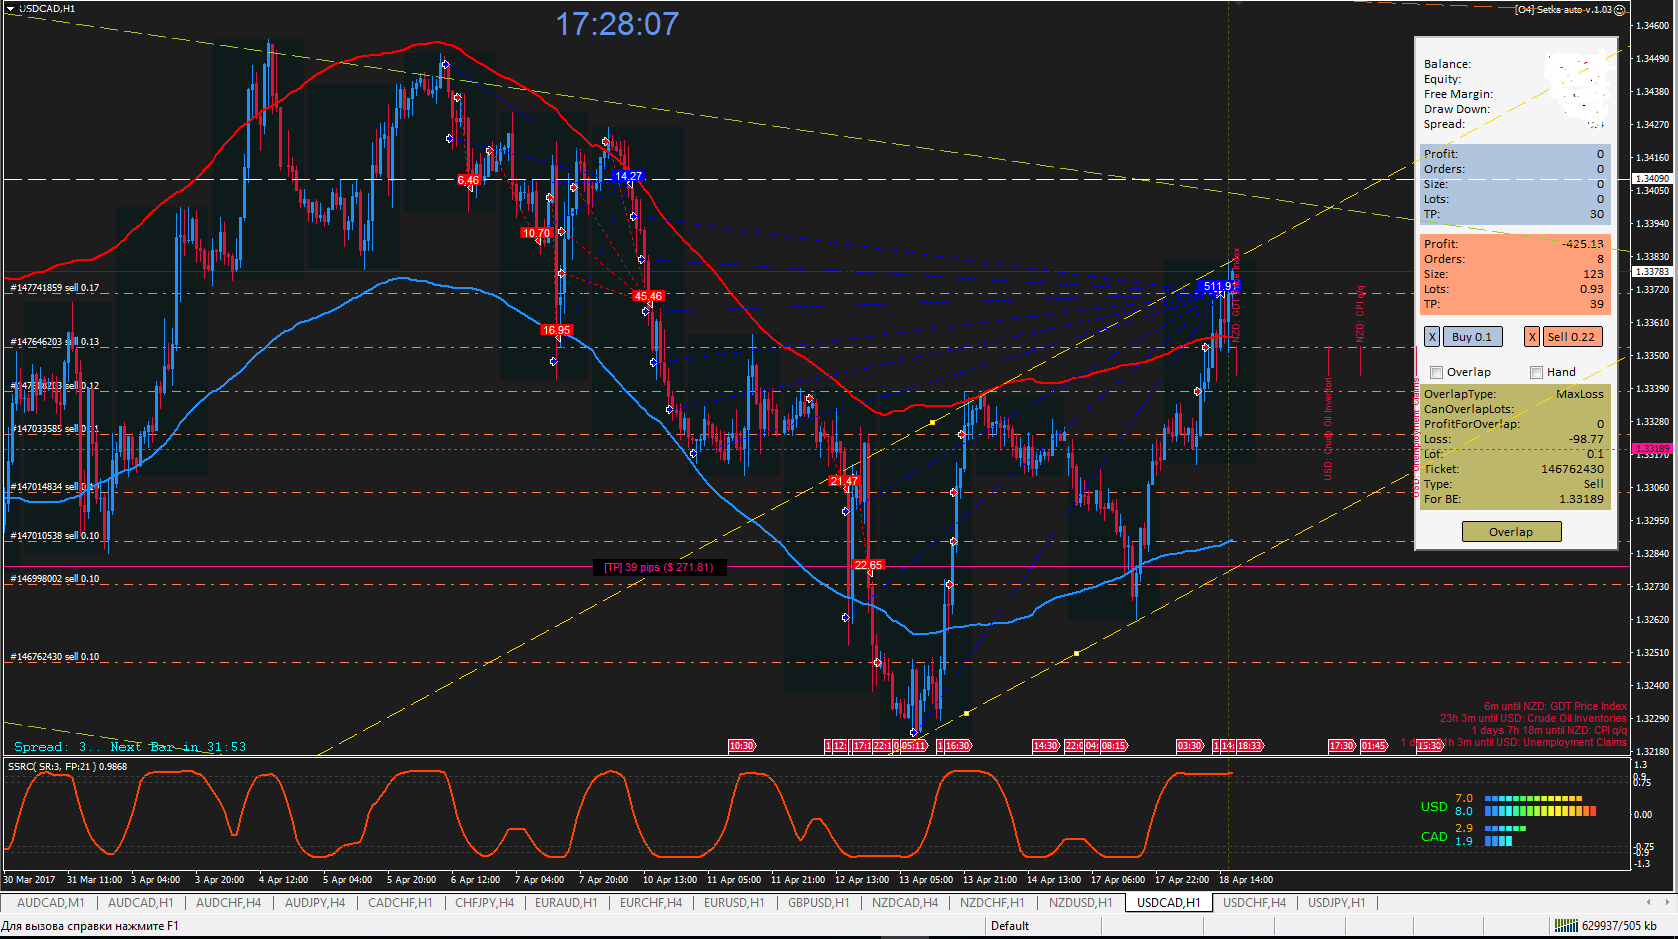Select the EURAUD,H1 chart tab

pos(566,903)
